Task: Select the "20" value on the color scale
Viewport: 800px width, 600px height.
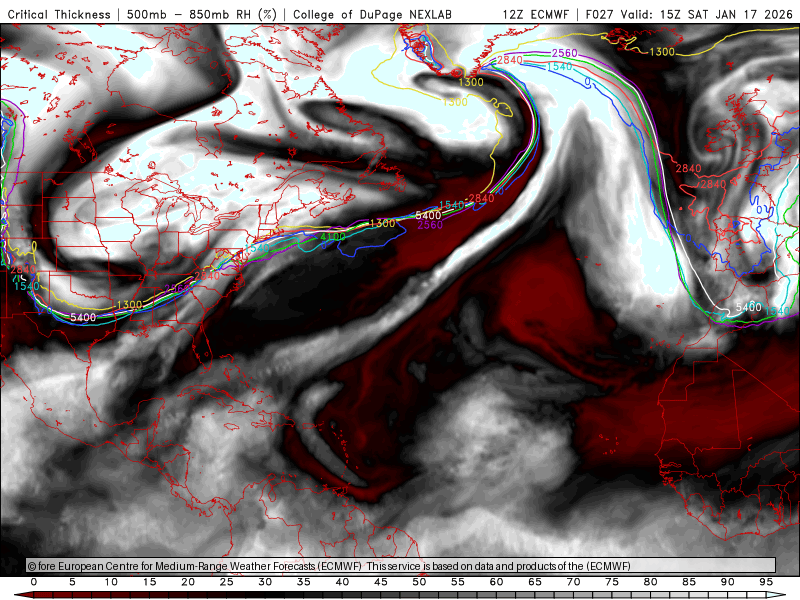Action: [x=188, y=582]
